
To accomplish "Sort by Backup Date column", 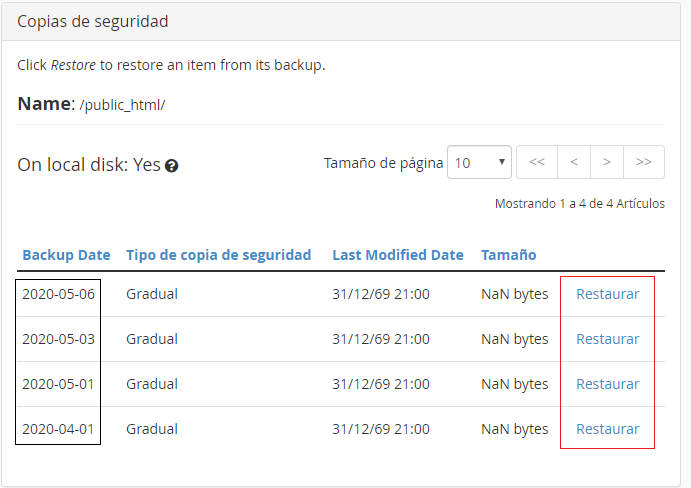I will [x=66, y=255].
